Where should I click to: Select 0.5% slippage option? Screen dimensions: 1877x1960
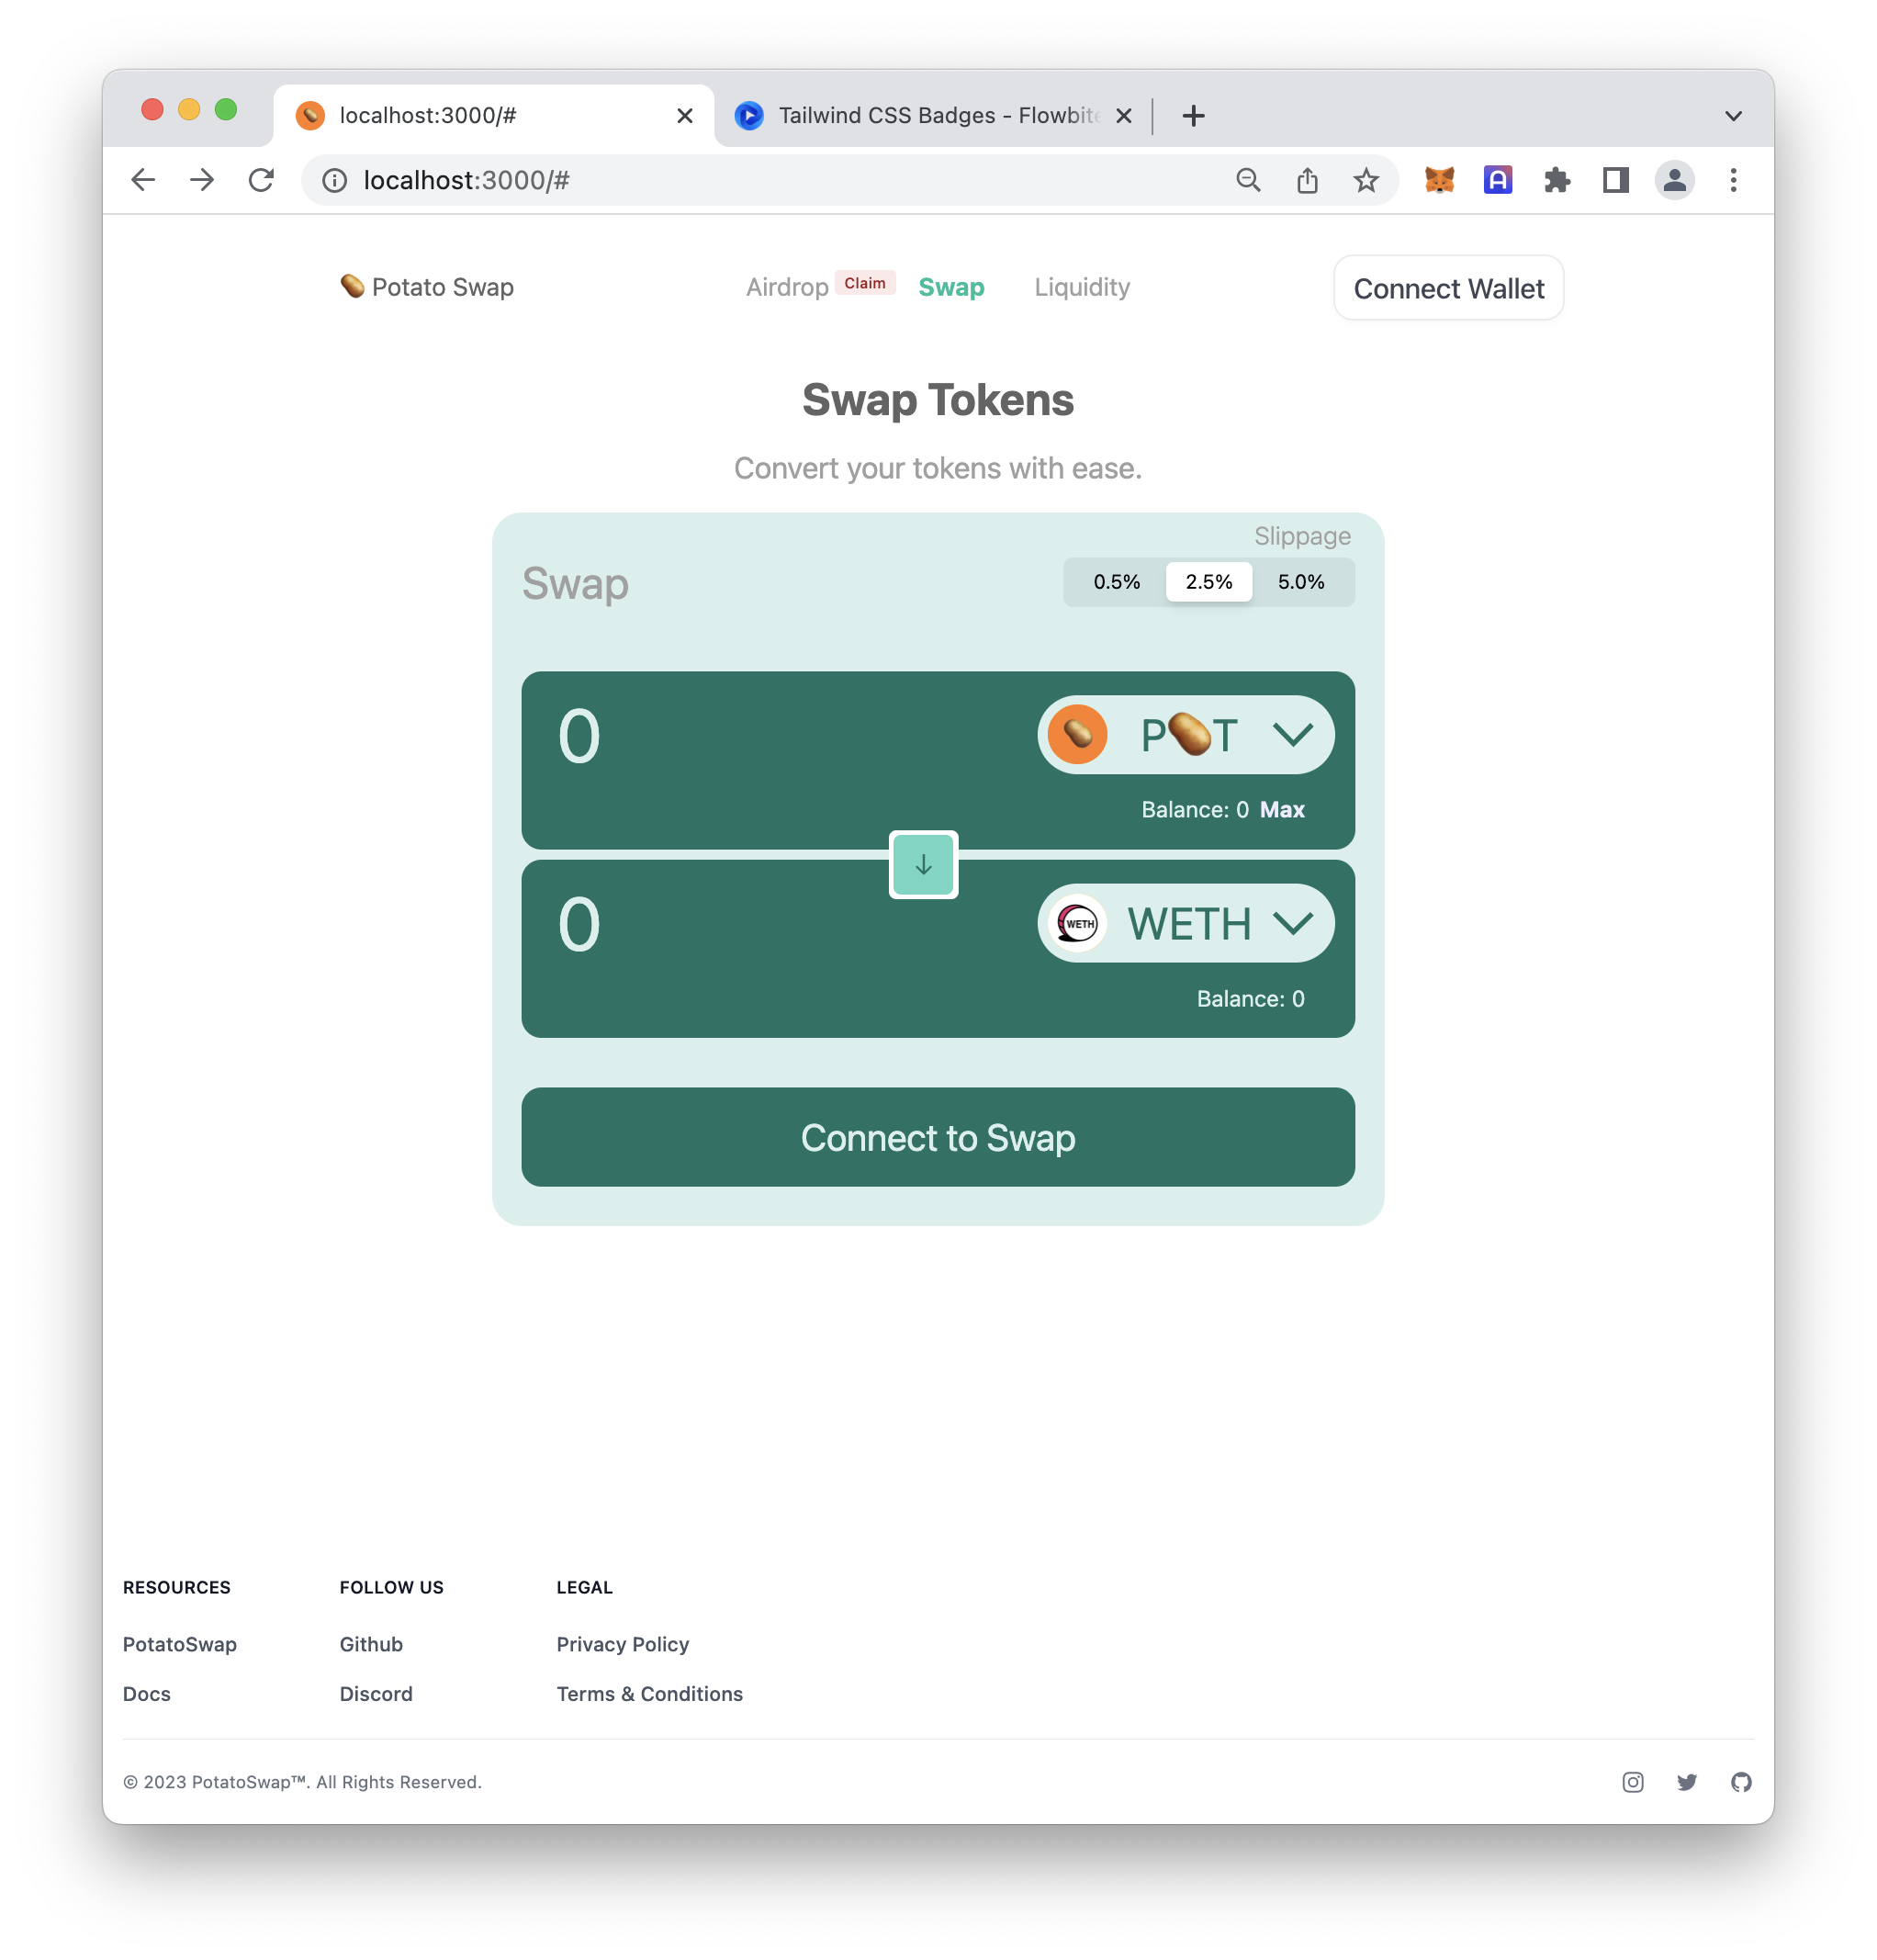(x=1116, y=582)
